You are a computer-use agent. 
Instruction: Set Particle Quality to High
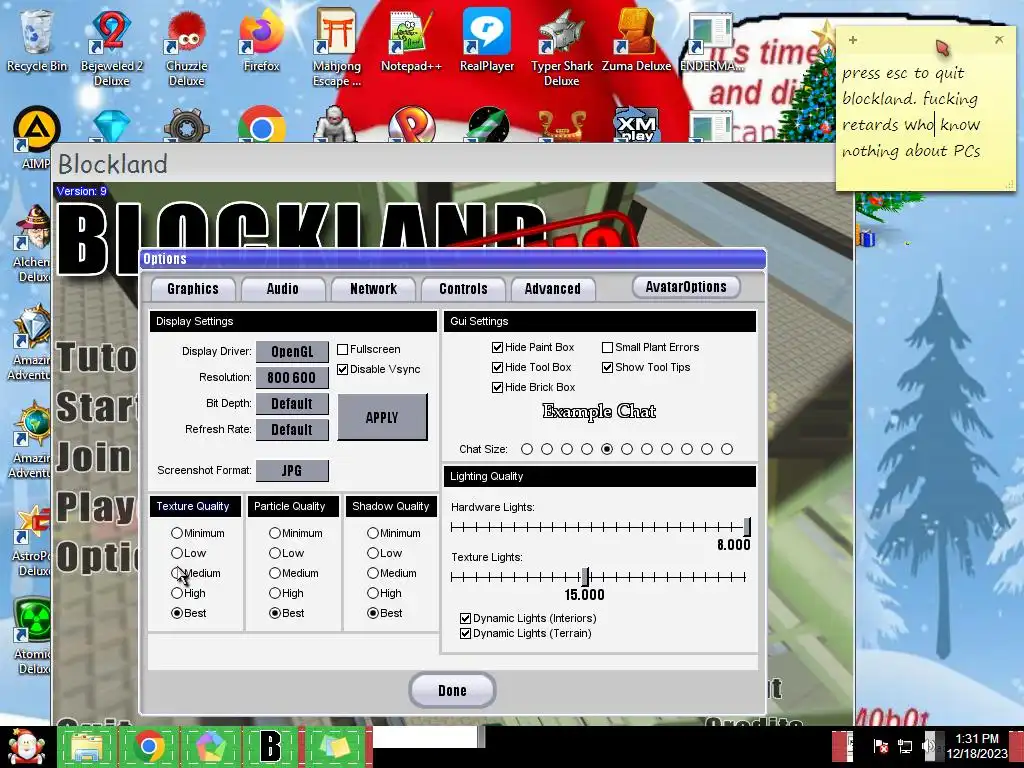[275, 594]
